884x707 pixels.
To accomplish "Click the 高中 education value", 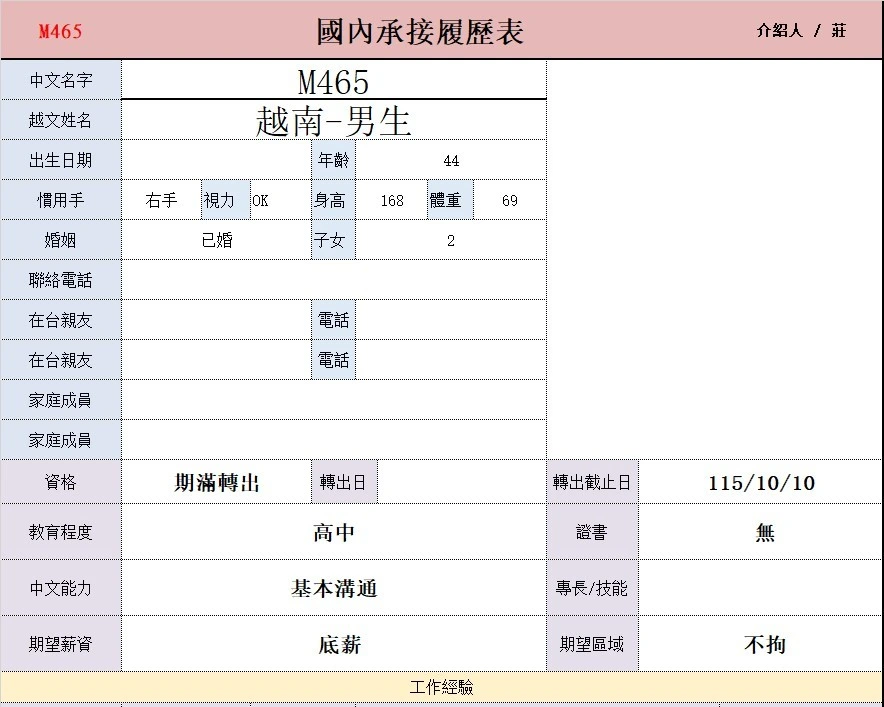I will pyautogui.click(x=334, y=532).
